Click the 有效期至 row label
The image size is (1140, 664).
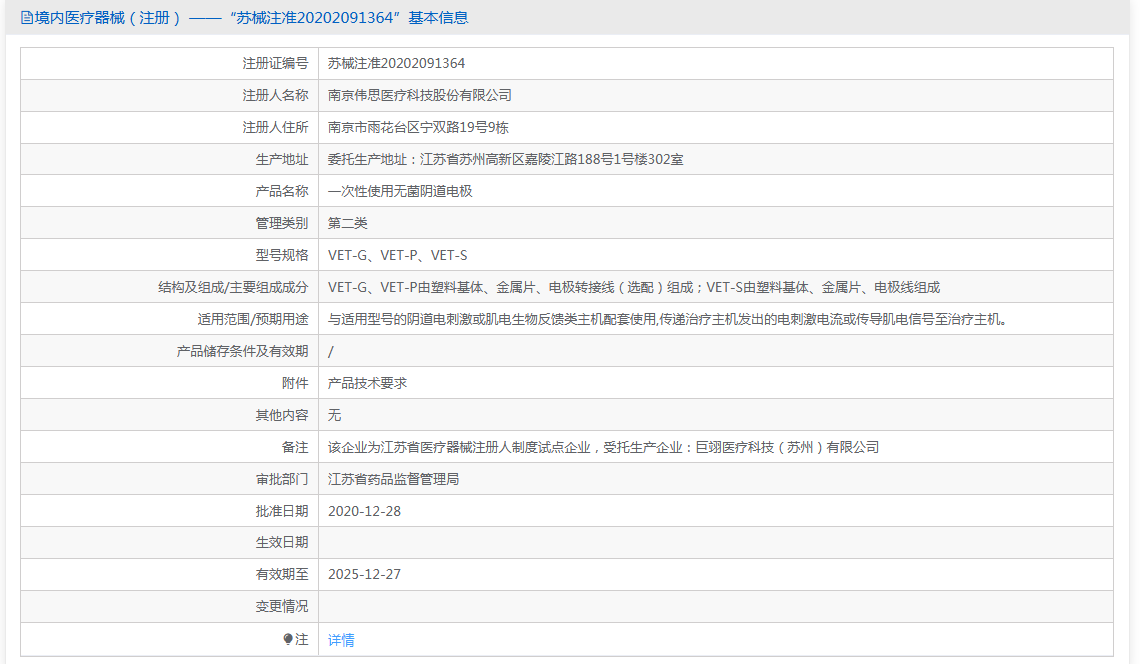[282, 575]
